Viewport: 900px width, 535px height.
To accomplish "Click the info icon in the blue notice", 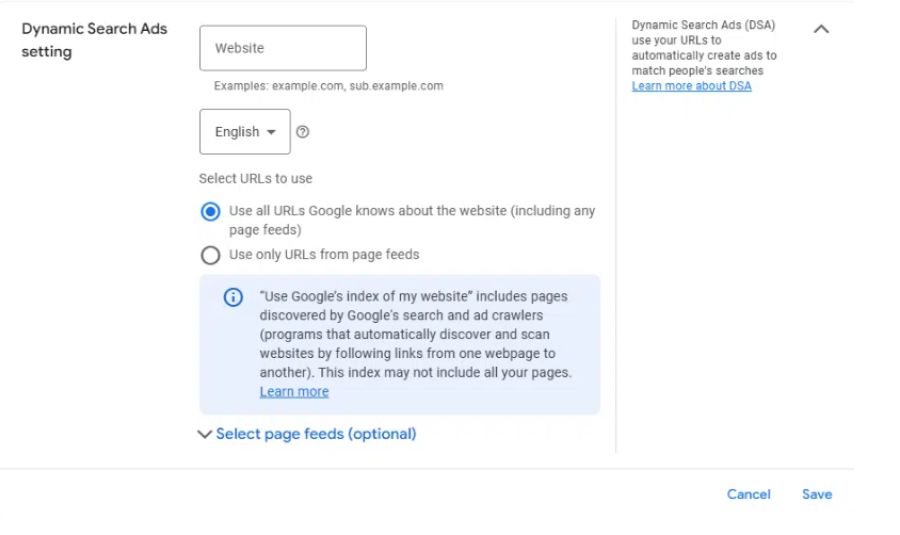I will click(x=233, y=297).
